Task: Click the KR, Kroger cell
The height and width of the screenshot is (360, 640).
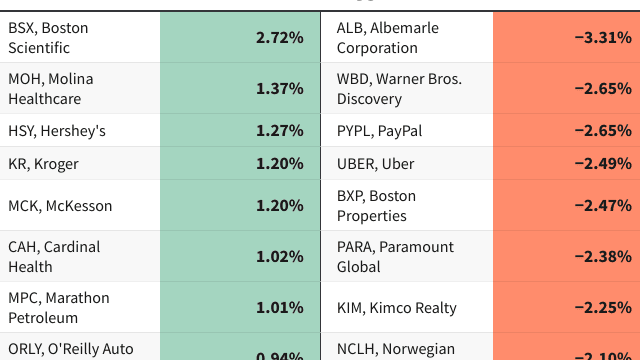Action: point(80,163)
